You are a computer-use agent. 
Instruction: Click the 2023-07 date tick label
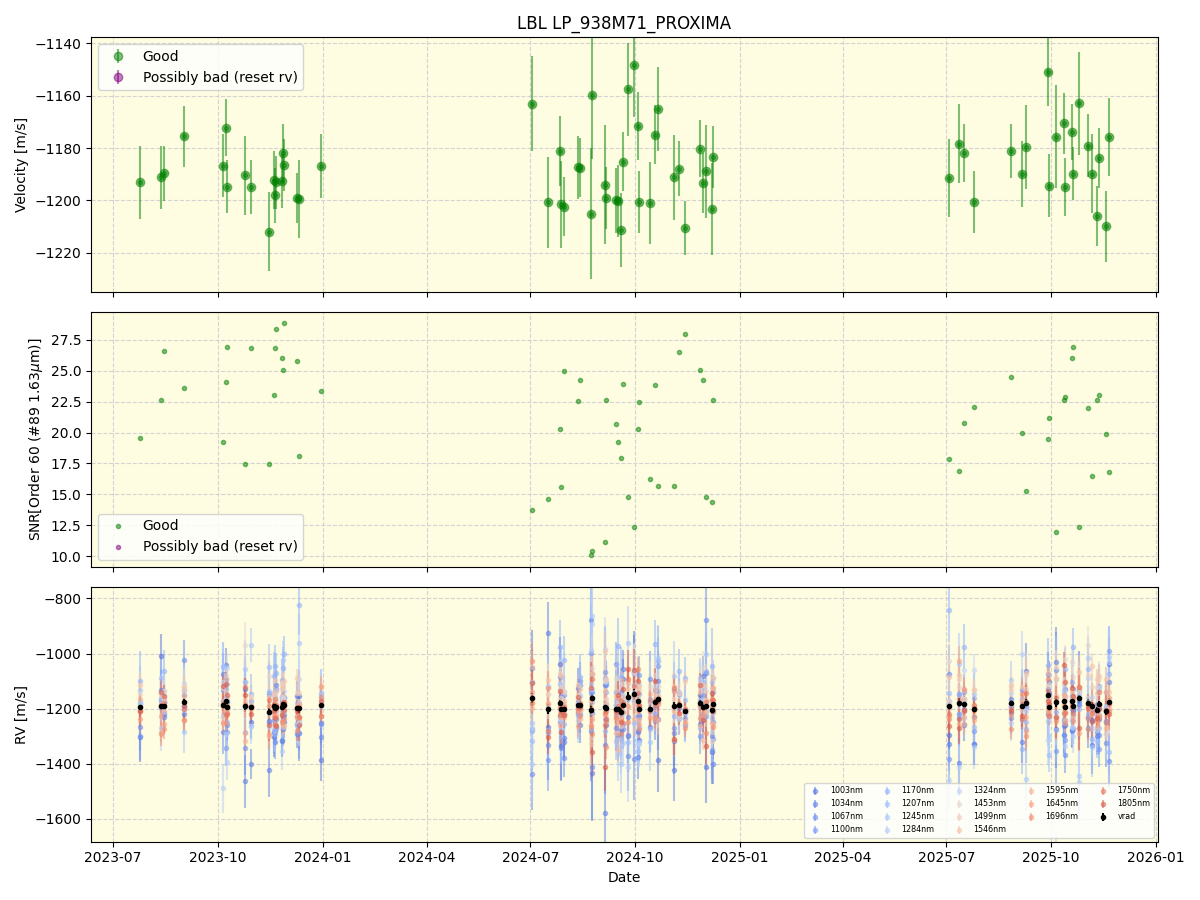coord(113,857)
